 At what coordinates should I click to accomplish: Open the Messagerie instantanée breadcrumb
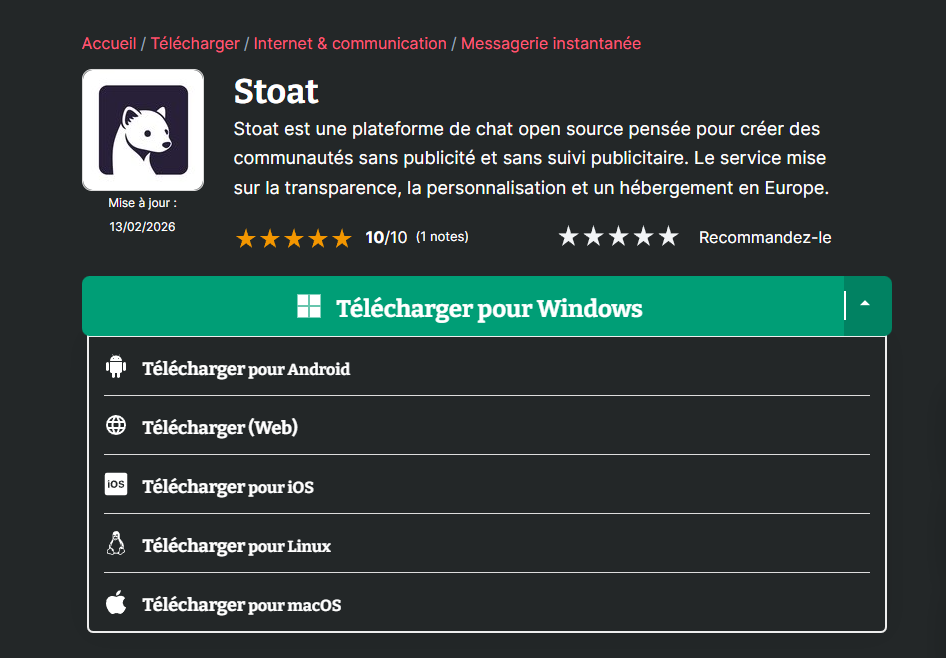click(x=551, y=44)
